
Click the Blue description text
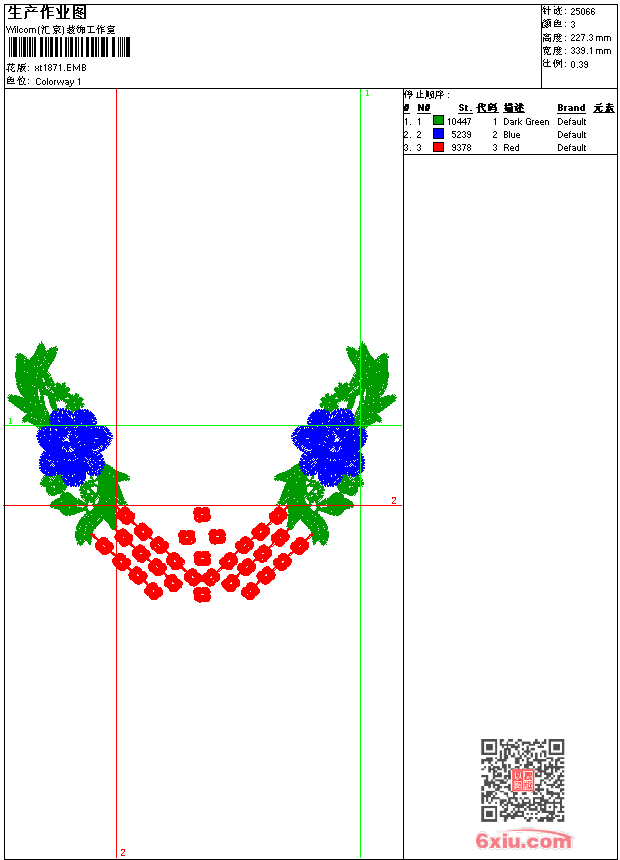point(512,135)
